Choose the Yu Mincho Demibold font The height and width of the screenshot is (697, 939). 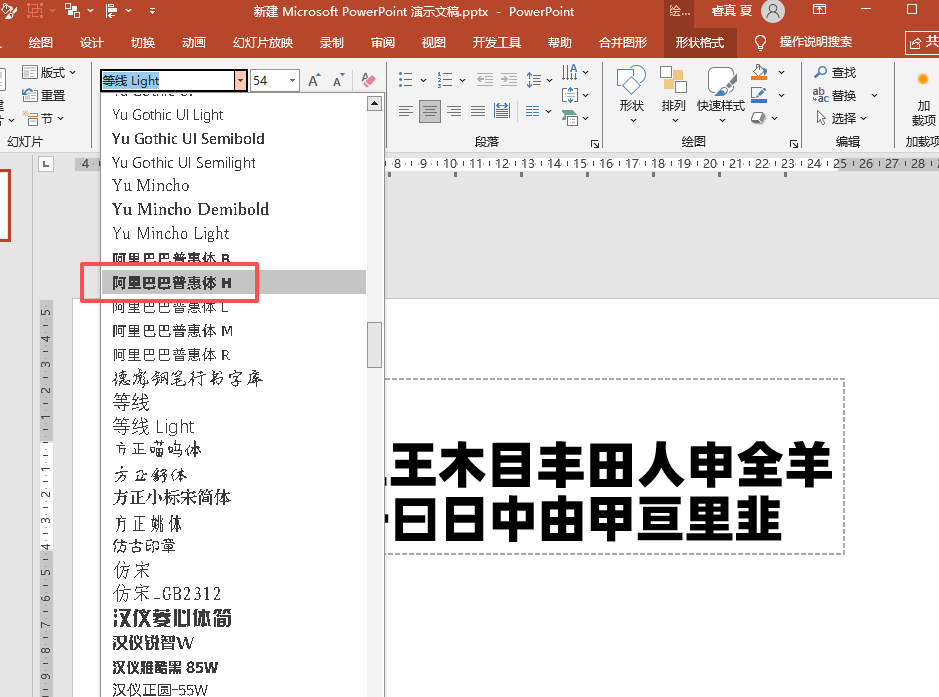click(234, 210)
